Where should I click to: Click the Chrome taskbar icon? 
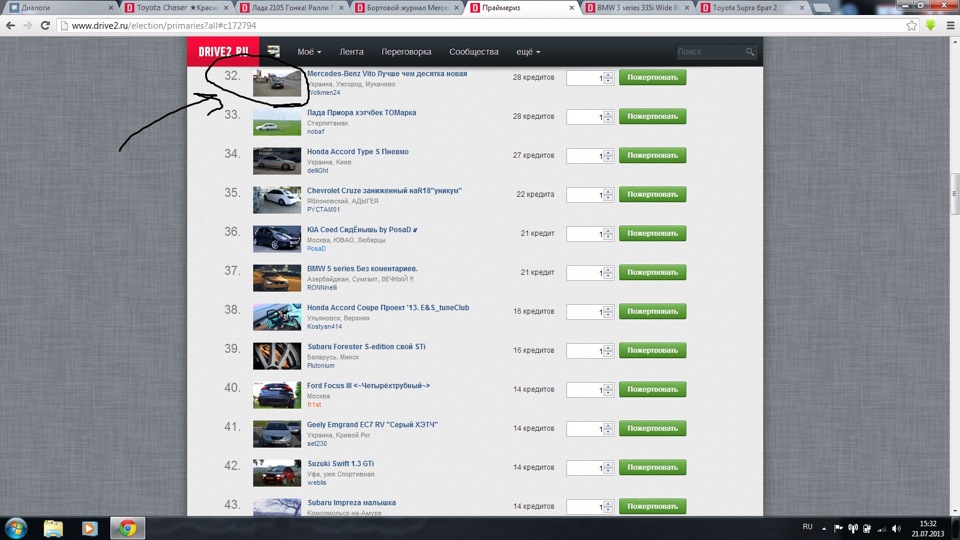click(x=127, y=528)
